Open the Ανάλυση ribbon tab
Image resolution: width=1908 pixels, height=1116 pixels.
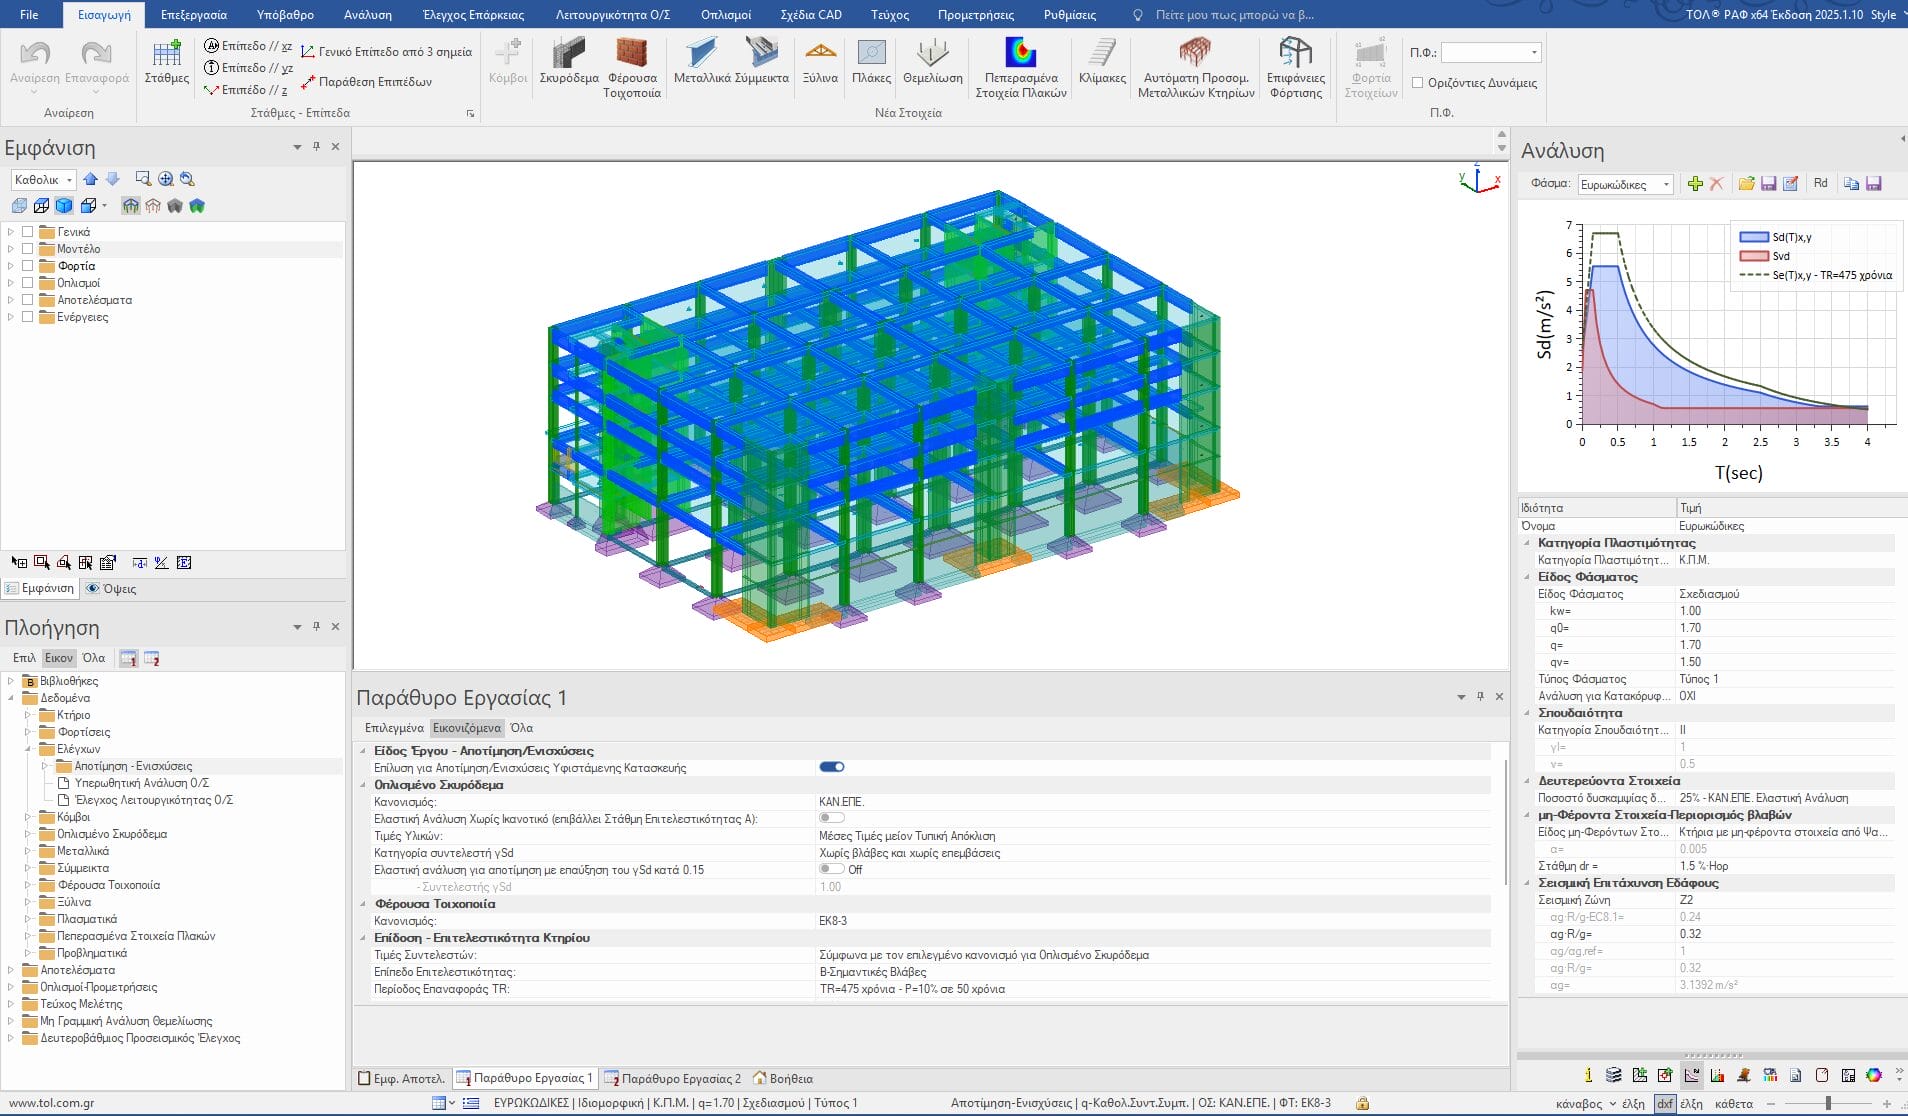(x=367, y=15)
